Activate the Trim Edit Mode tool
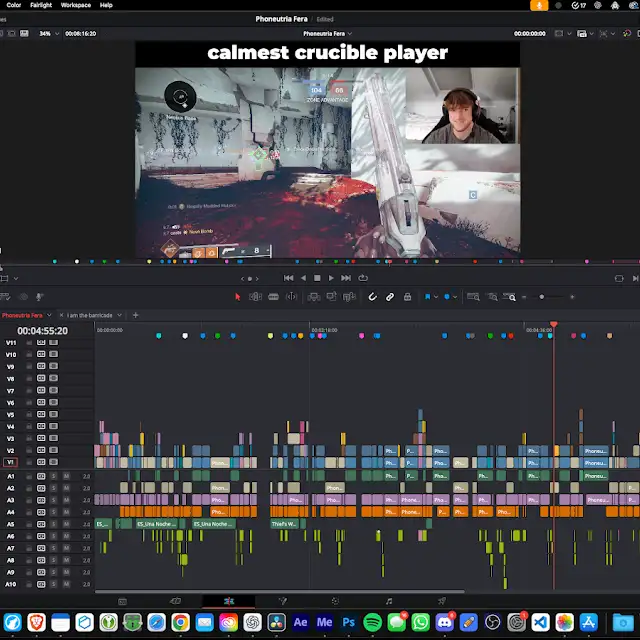The height and width of the screenshot is (640, 640). point(256,297)
